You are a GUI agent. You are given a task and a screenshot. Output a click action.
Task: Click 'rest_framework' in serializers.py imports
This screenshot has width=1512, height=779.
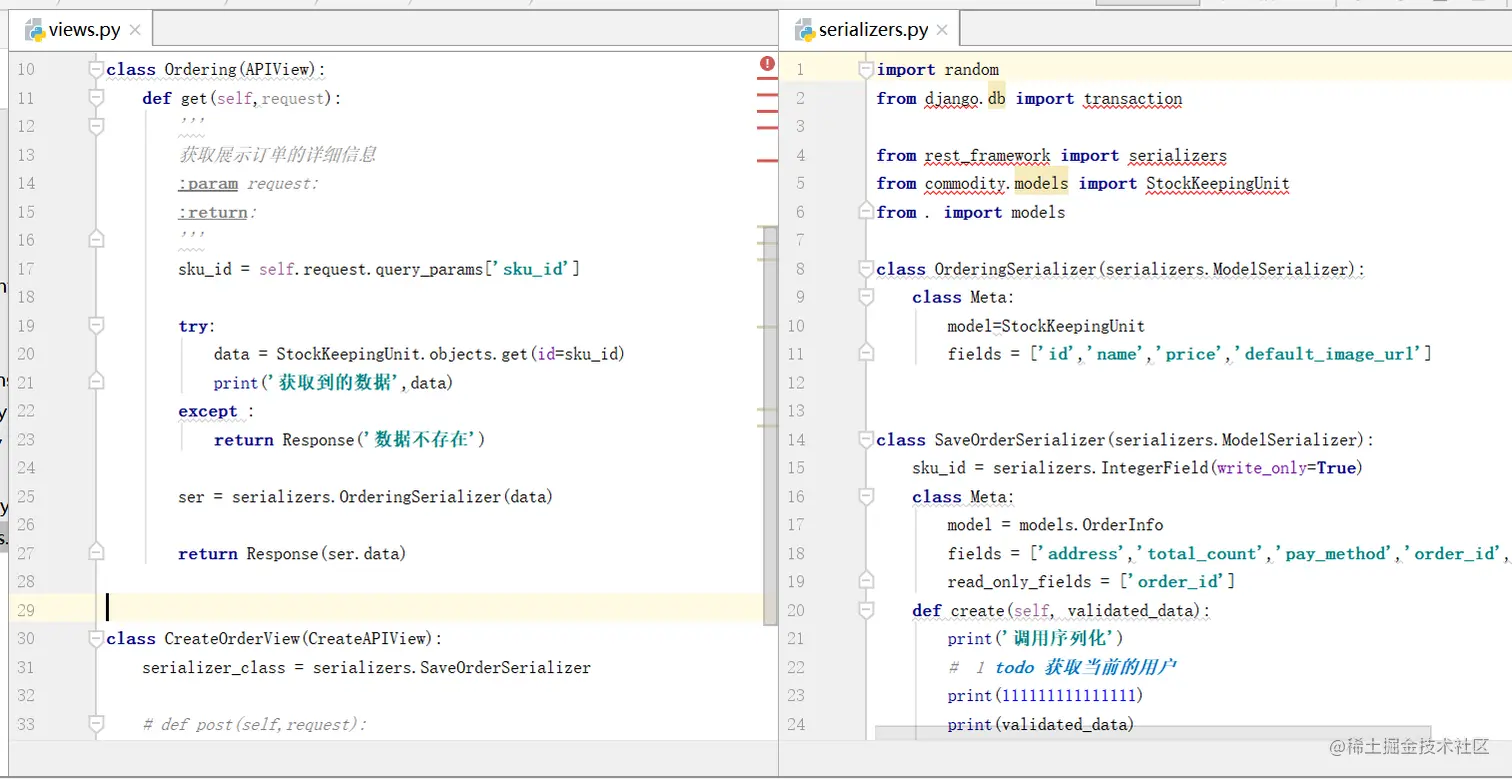pos(988,155)
